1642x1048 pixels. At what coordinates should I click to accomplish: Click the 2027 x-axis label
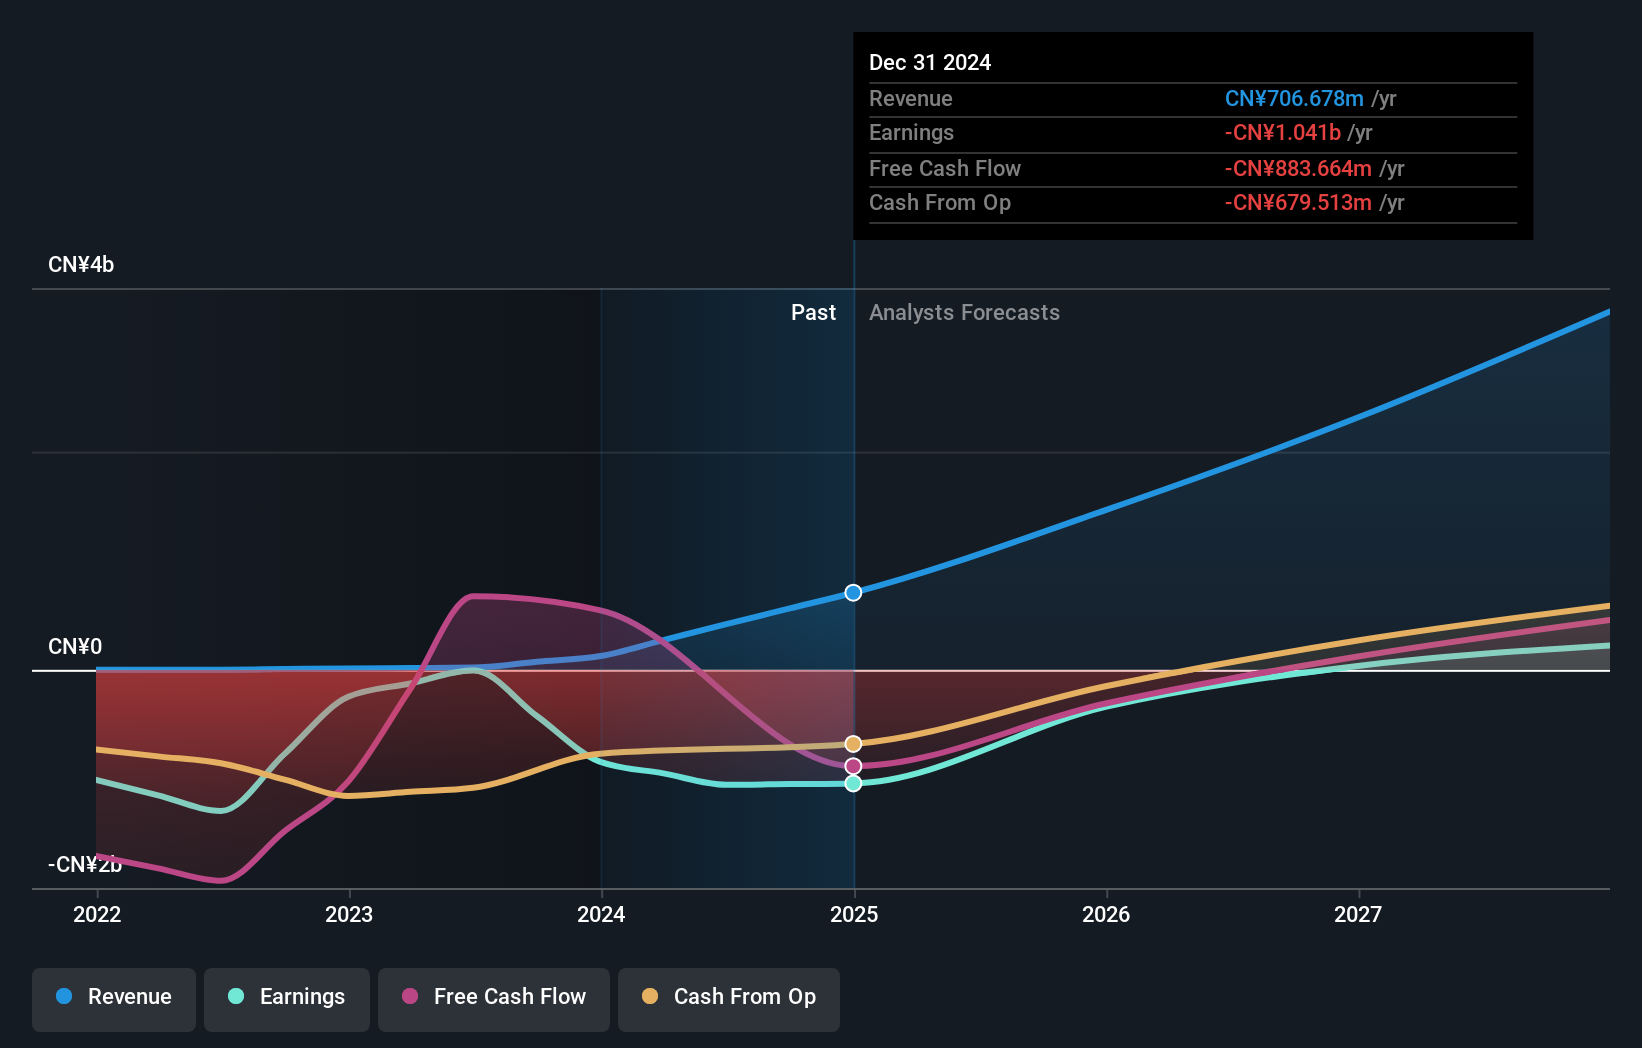pyautogui.click(x=1358, y=914)
